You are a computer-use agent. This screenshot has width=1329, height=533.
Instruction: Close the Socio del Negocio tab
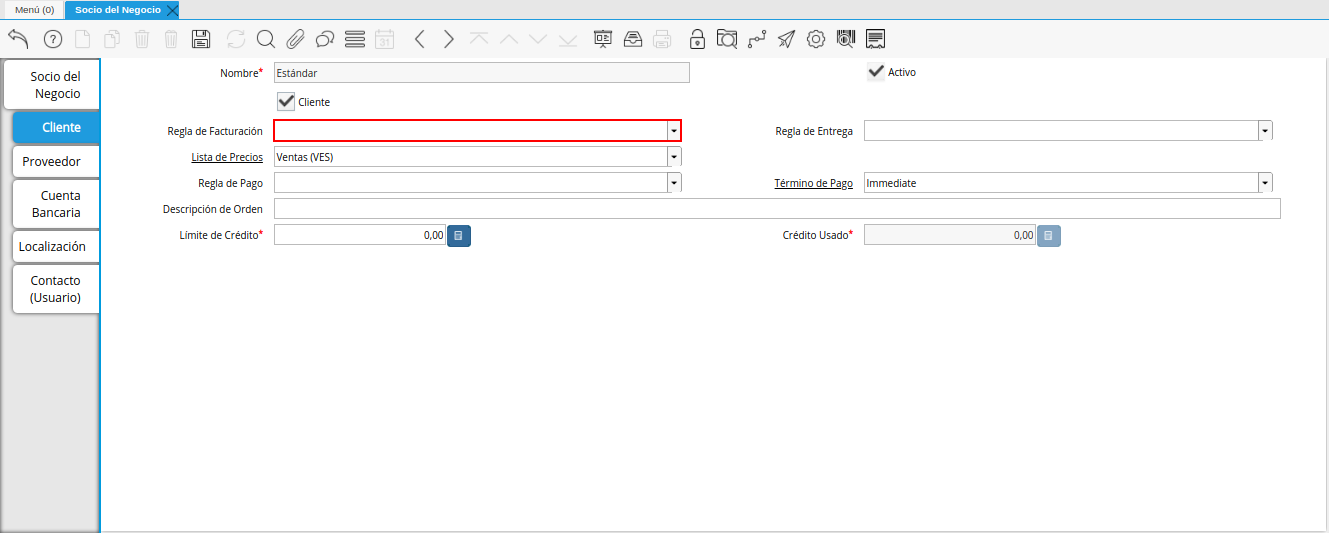172,10
